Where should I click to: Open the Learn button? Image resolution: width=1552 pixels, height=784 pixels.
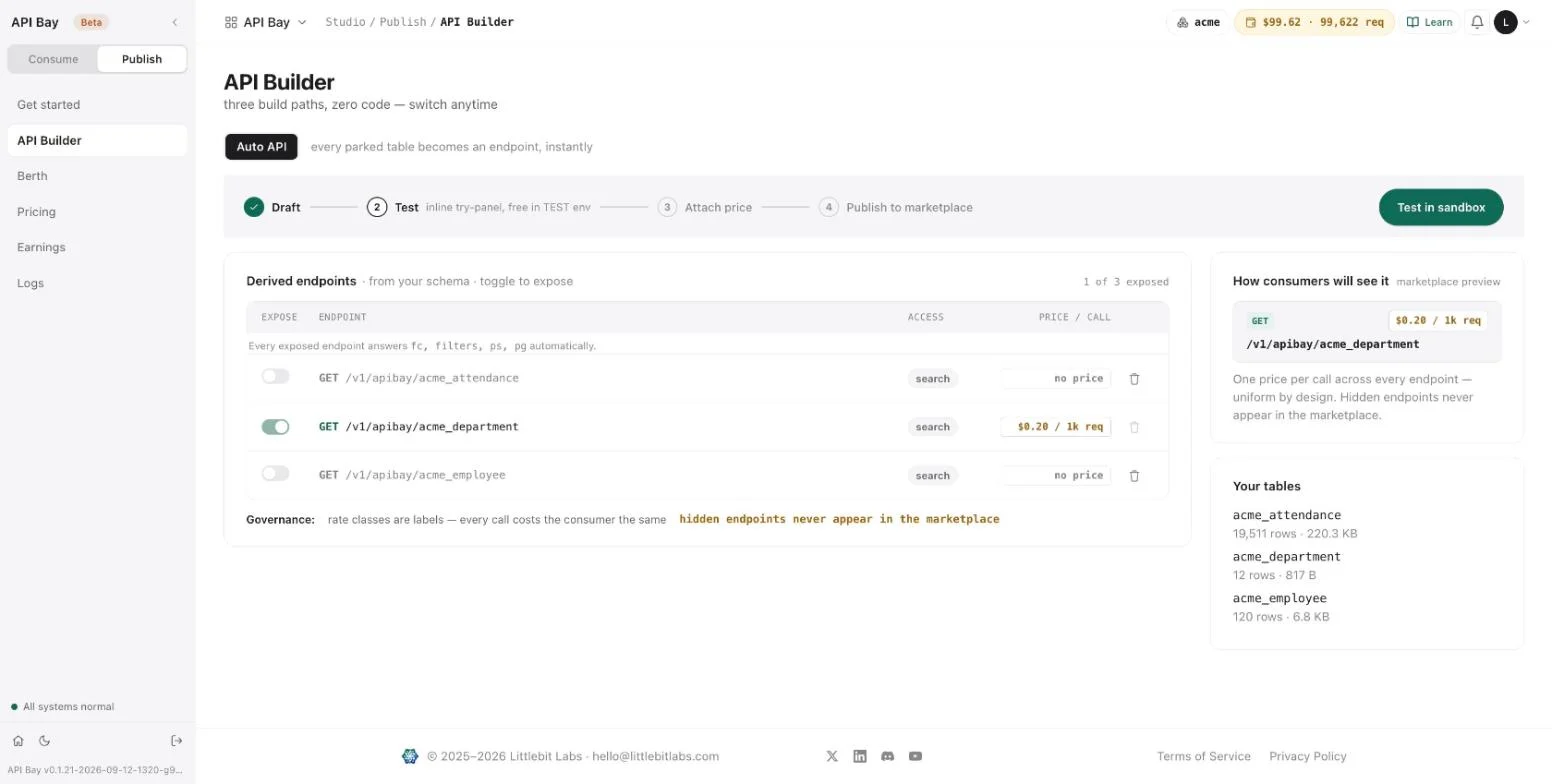[1430, 22]
